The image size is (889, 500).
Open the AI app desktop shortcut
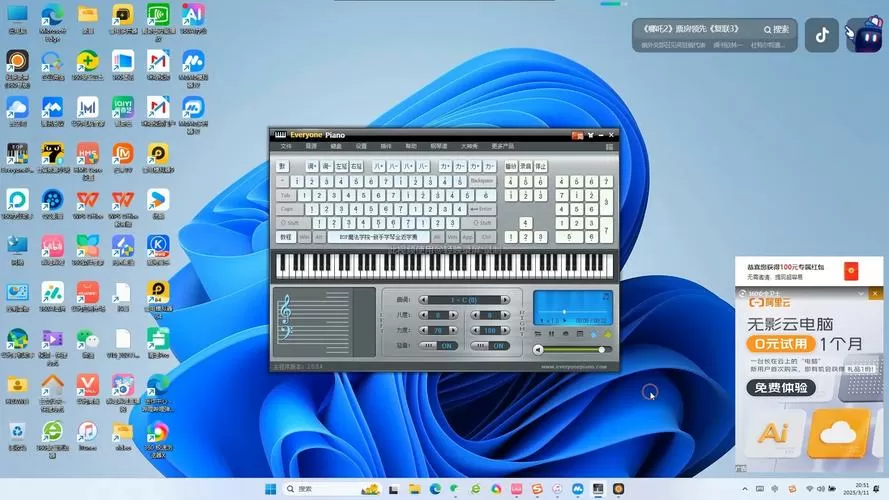(193, 19)
